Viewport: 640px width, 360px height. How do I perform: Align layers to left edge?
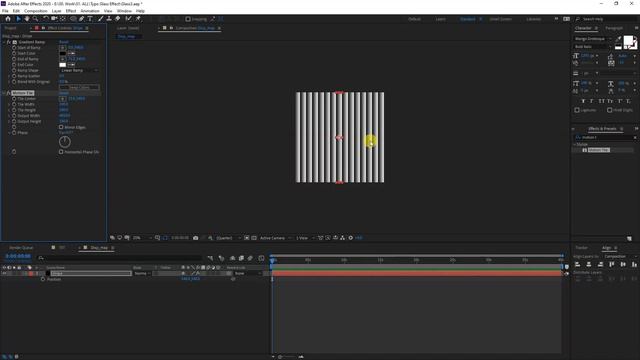click(x=578, y=264)
